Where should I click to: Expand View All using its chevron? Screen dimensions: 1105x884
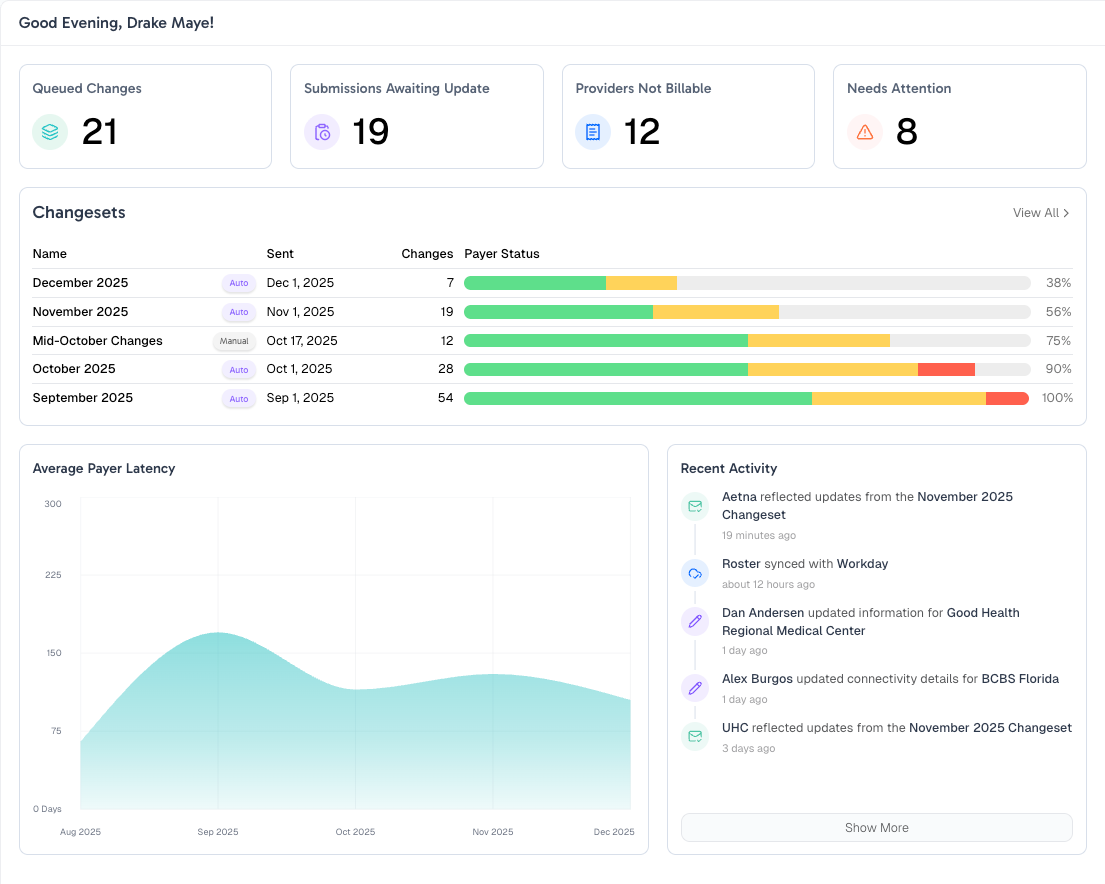point(1067,213)
